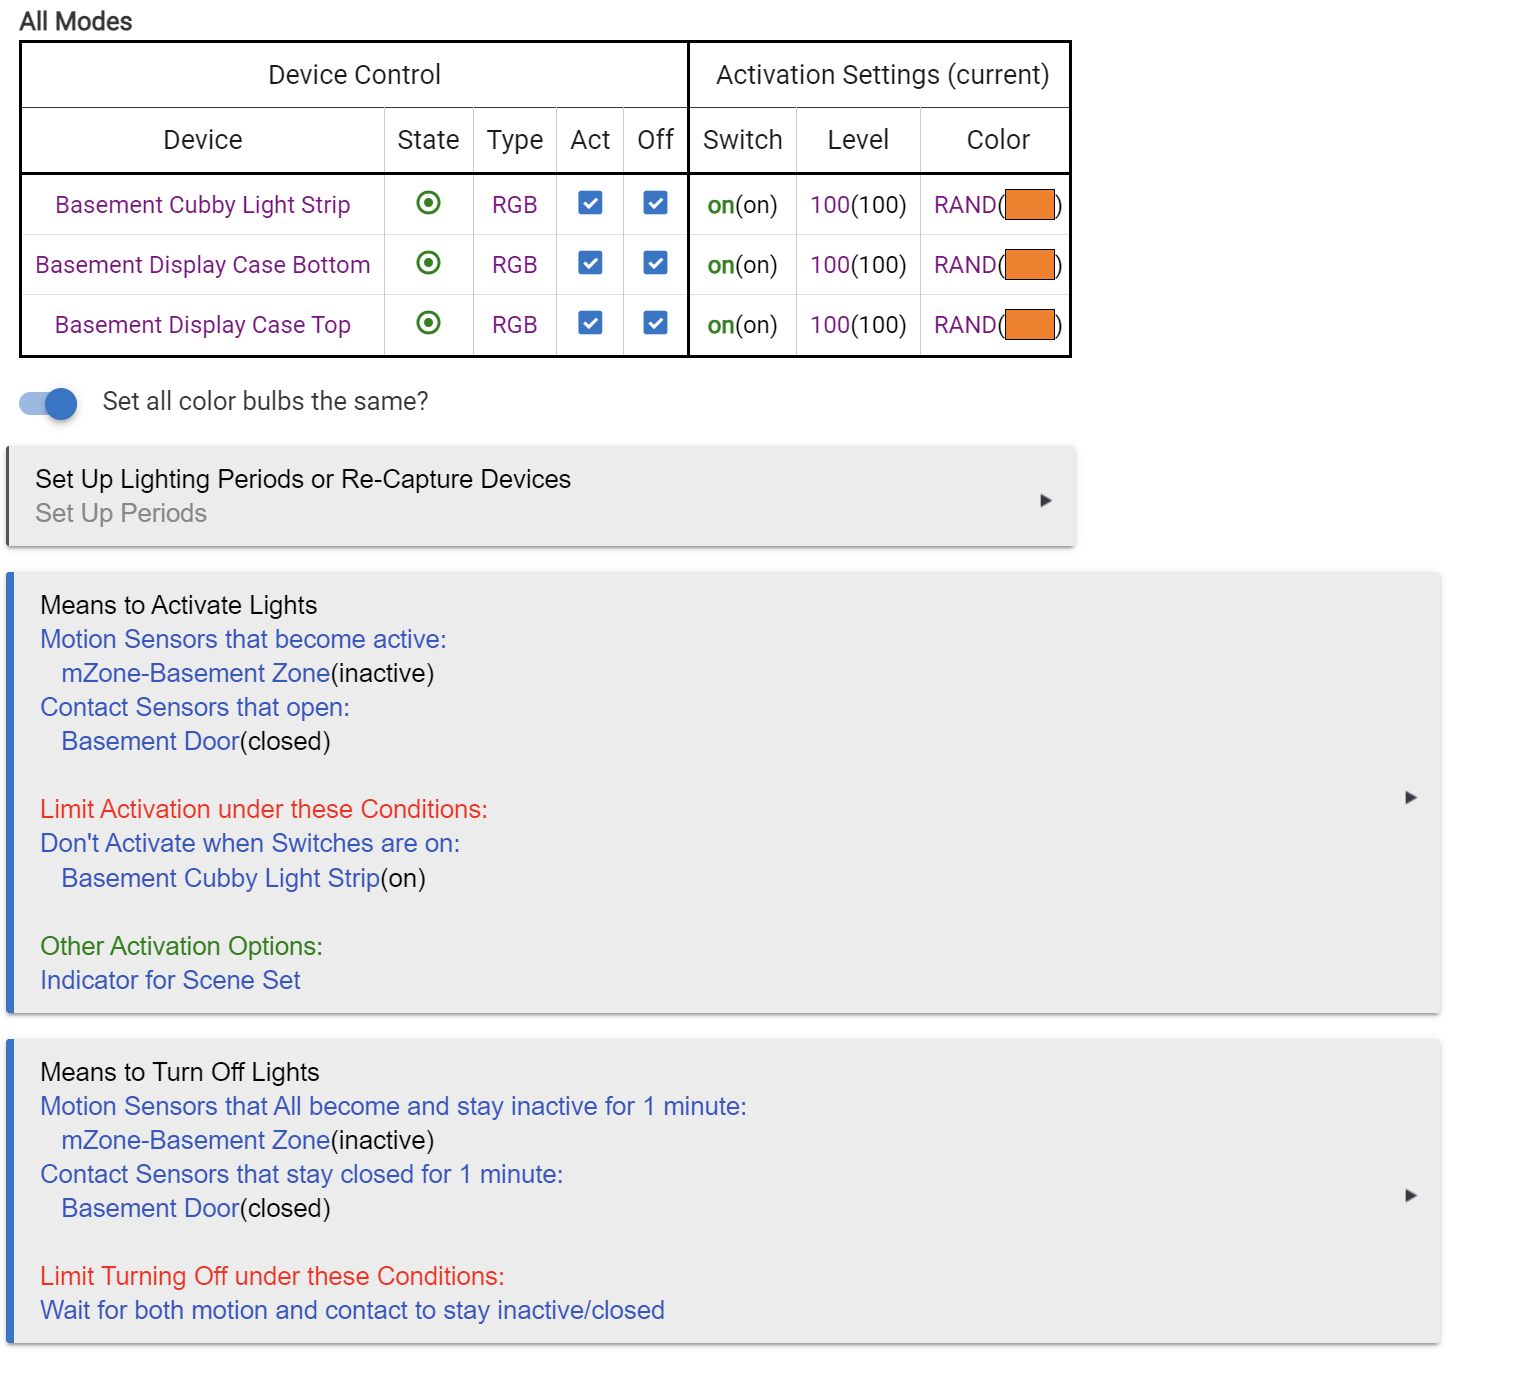
Task: Open Basement Display Case Bottom device link
Action: point(202,265)
